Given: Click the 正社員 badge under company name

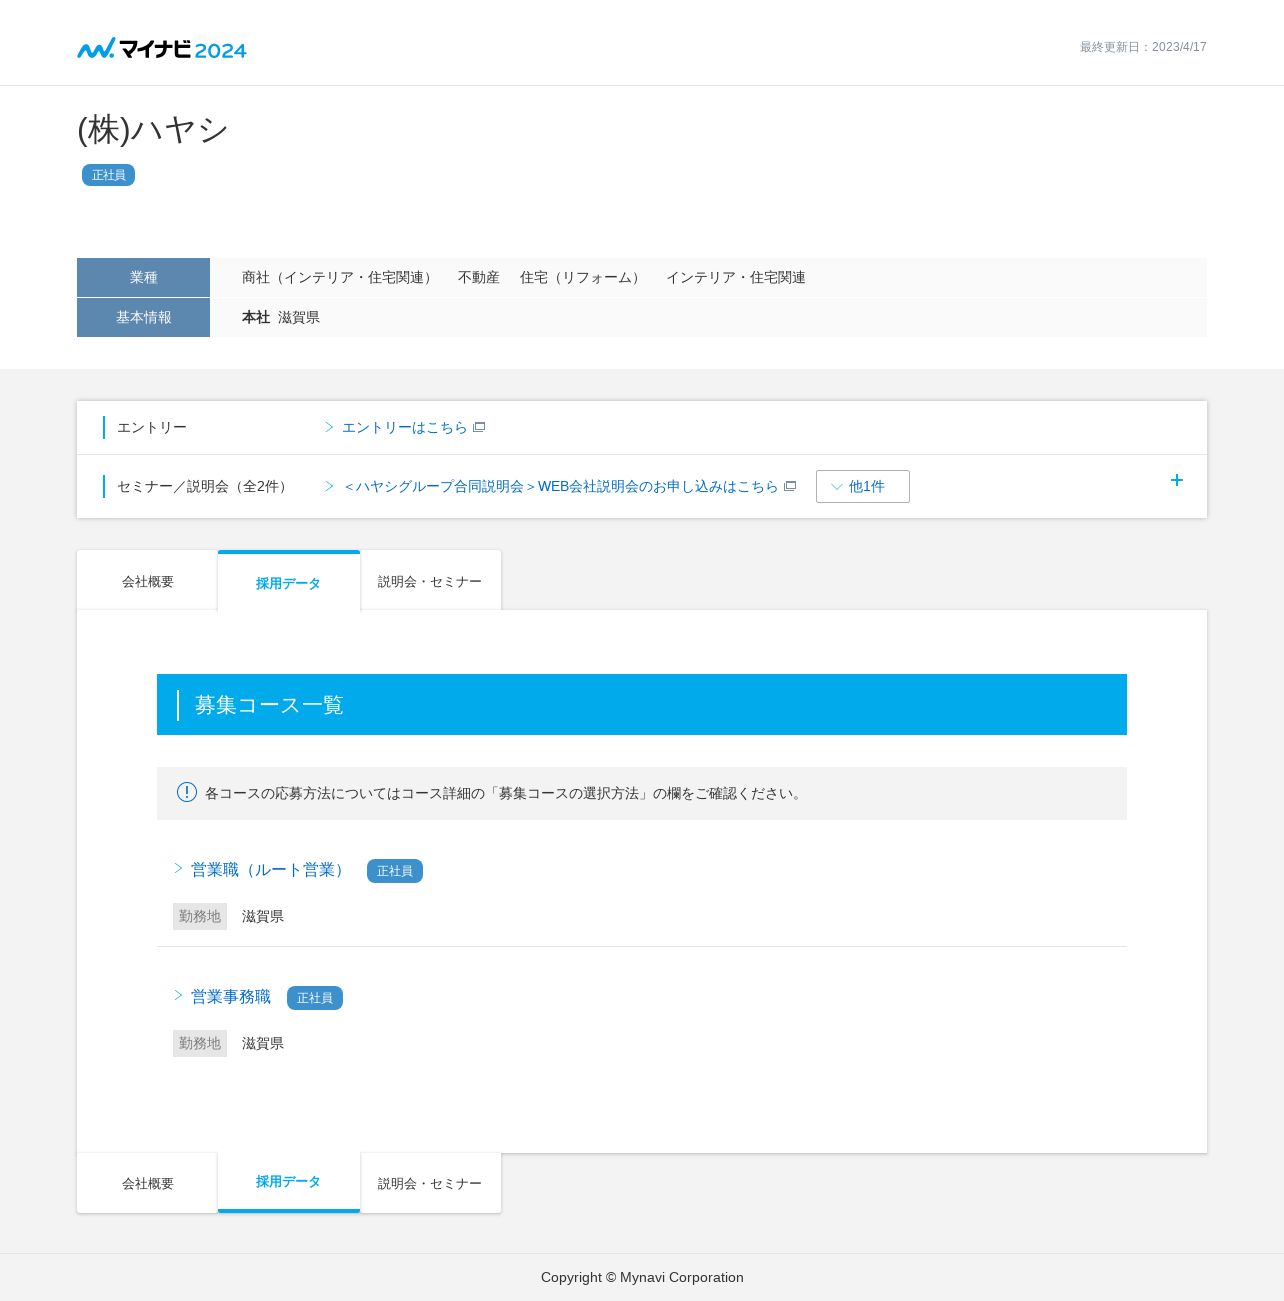Looking at the screenshot, I should [x=108, y=175].
